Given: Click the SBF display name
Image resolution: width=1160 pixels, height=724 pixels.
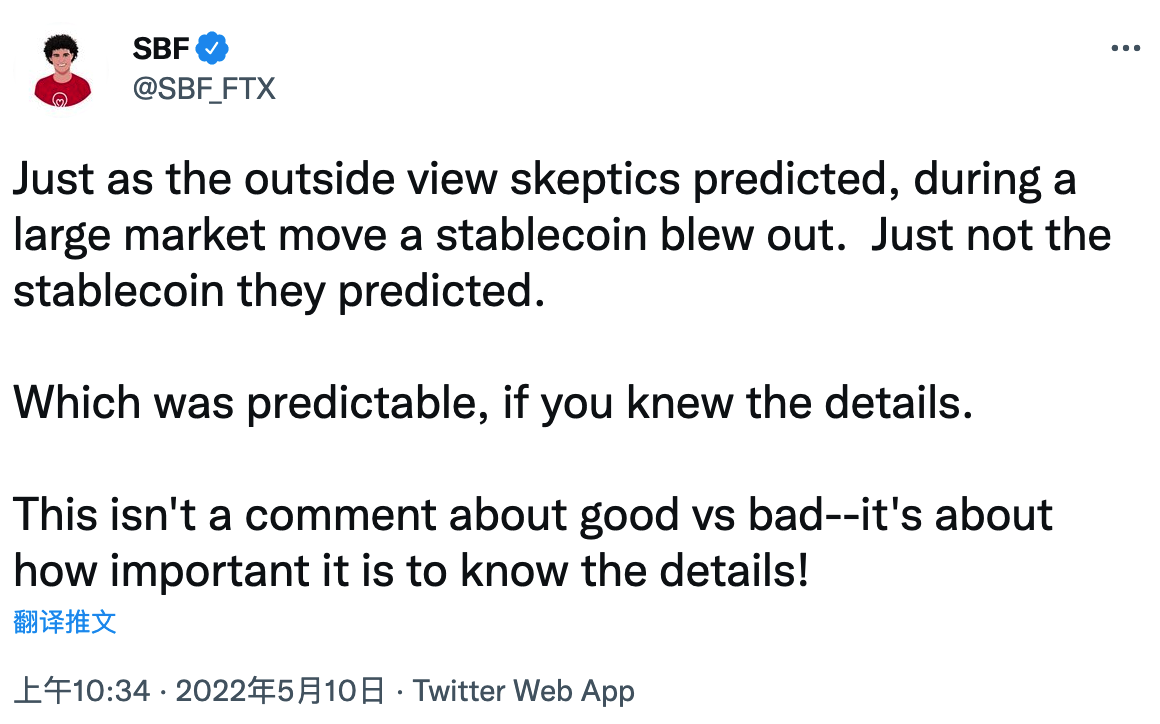Looking at the screenshot, I should click(x=161, y=49).
